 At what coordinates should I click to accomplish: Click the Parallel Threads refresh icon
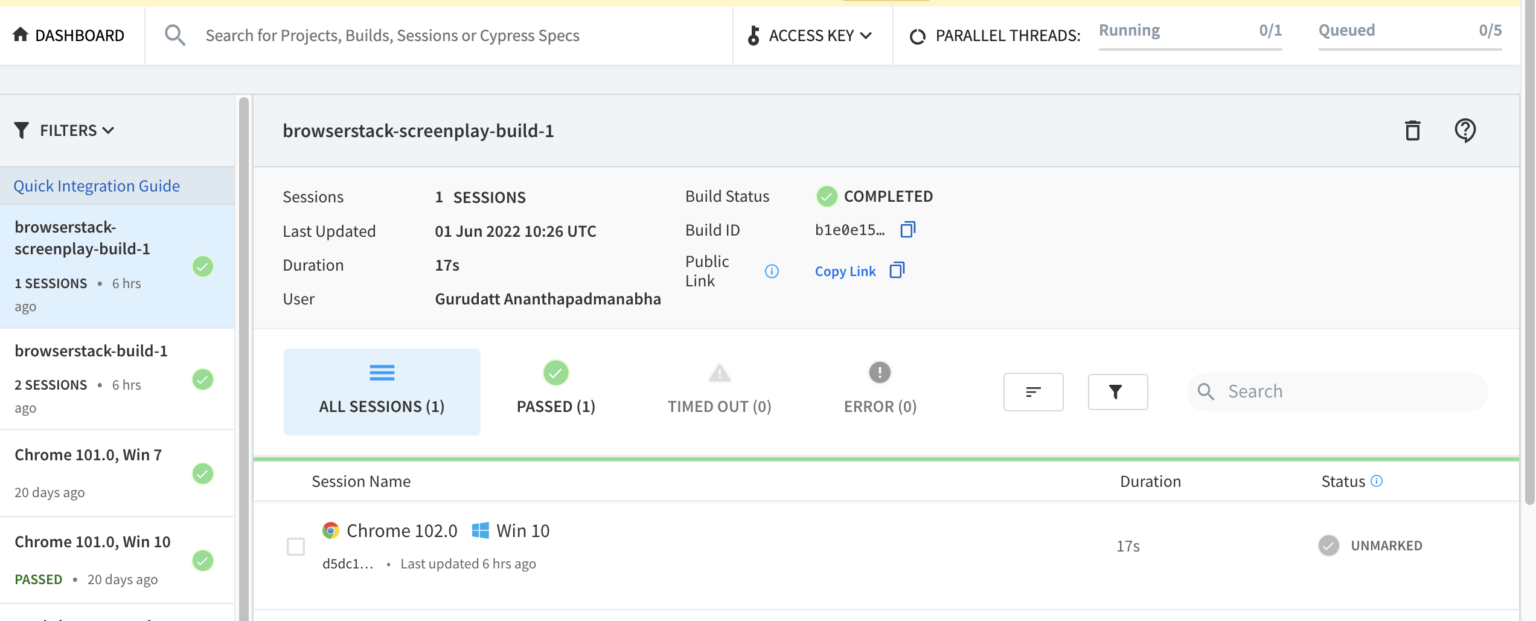(917, 36)
